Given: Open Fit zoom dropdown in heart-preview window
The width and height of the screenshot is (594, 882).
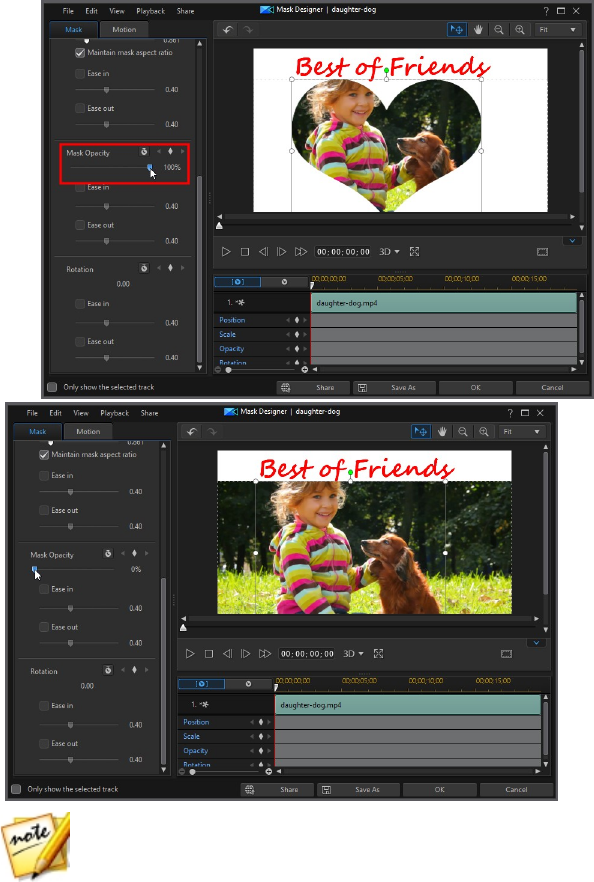Looking at the screenshot, I should point(557,30).
